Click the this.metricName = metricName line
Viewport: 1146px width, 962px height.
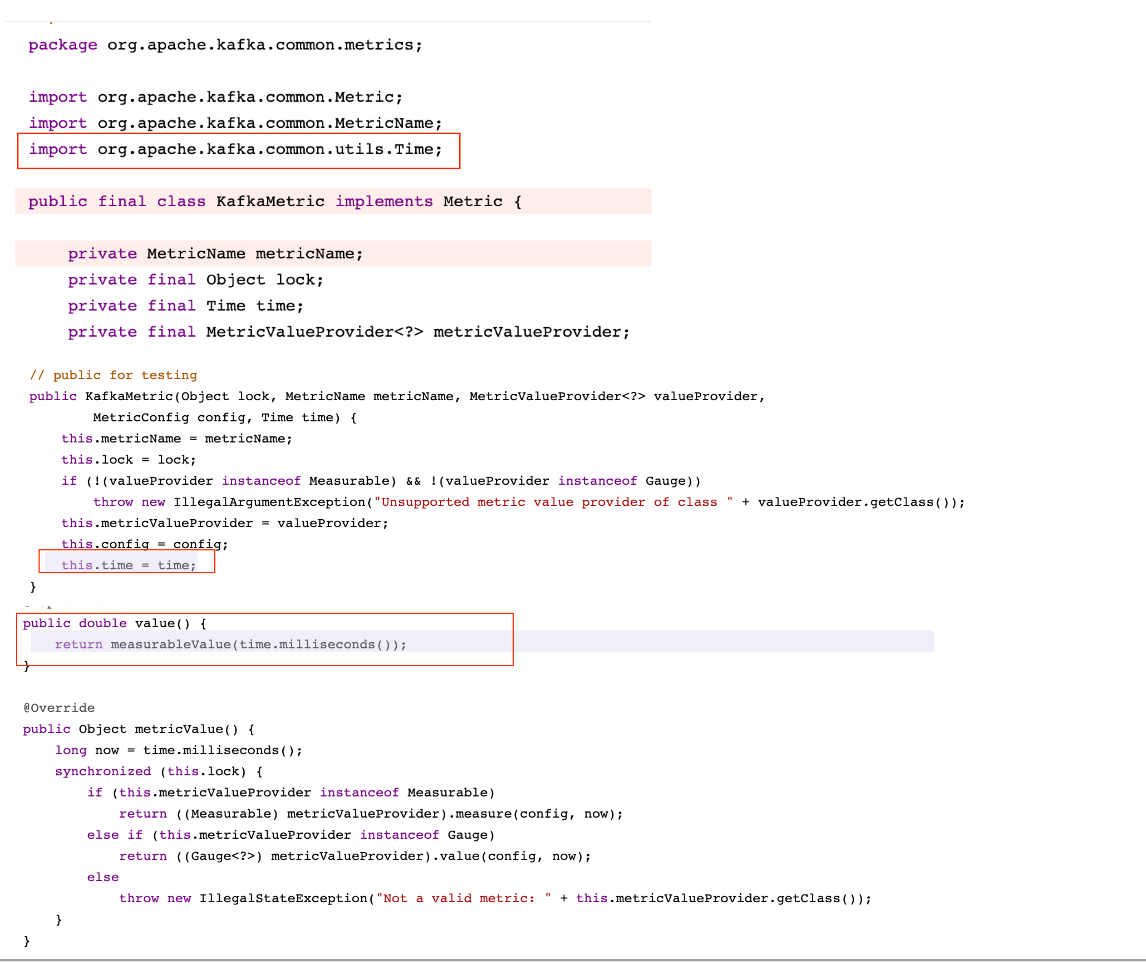[177, 439]
